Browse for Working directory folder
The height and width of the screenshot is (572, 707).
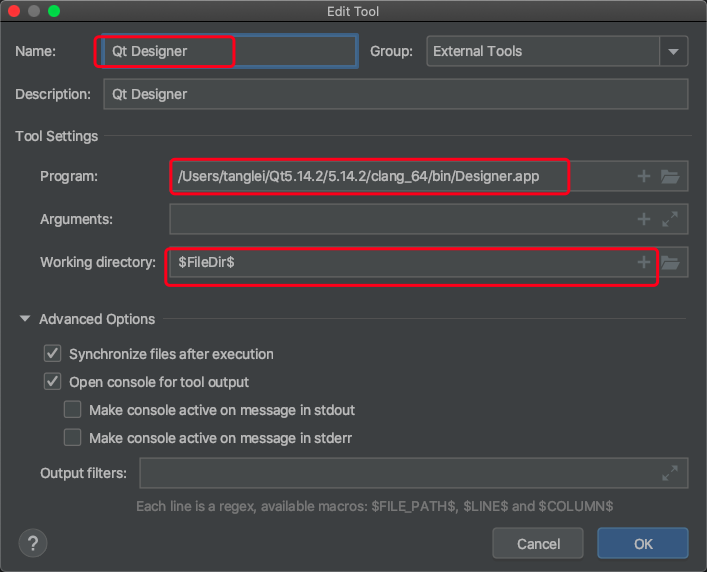pos(670,262)
